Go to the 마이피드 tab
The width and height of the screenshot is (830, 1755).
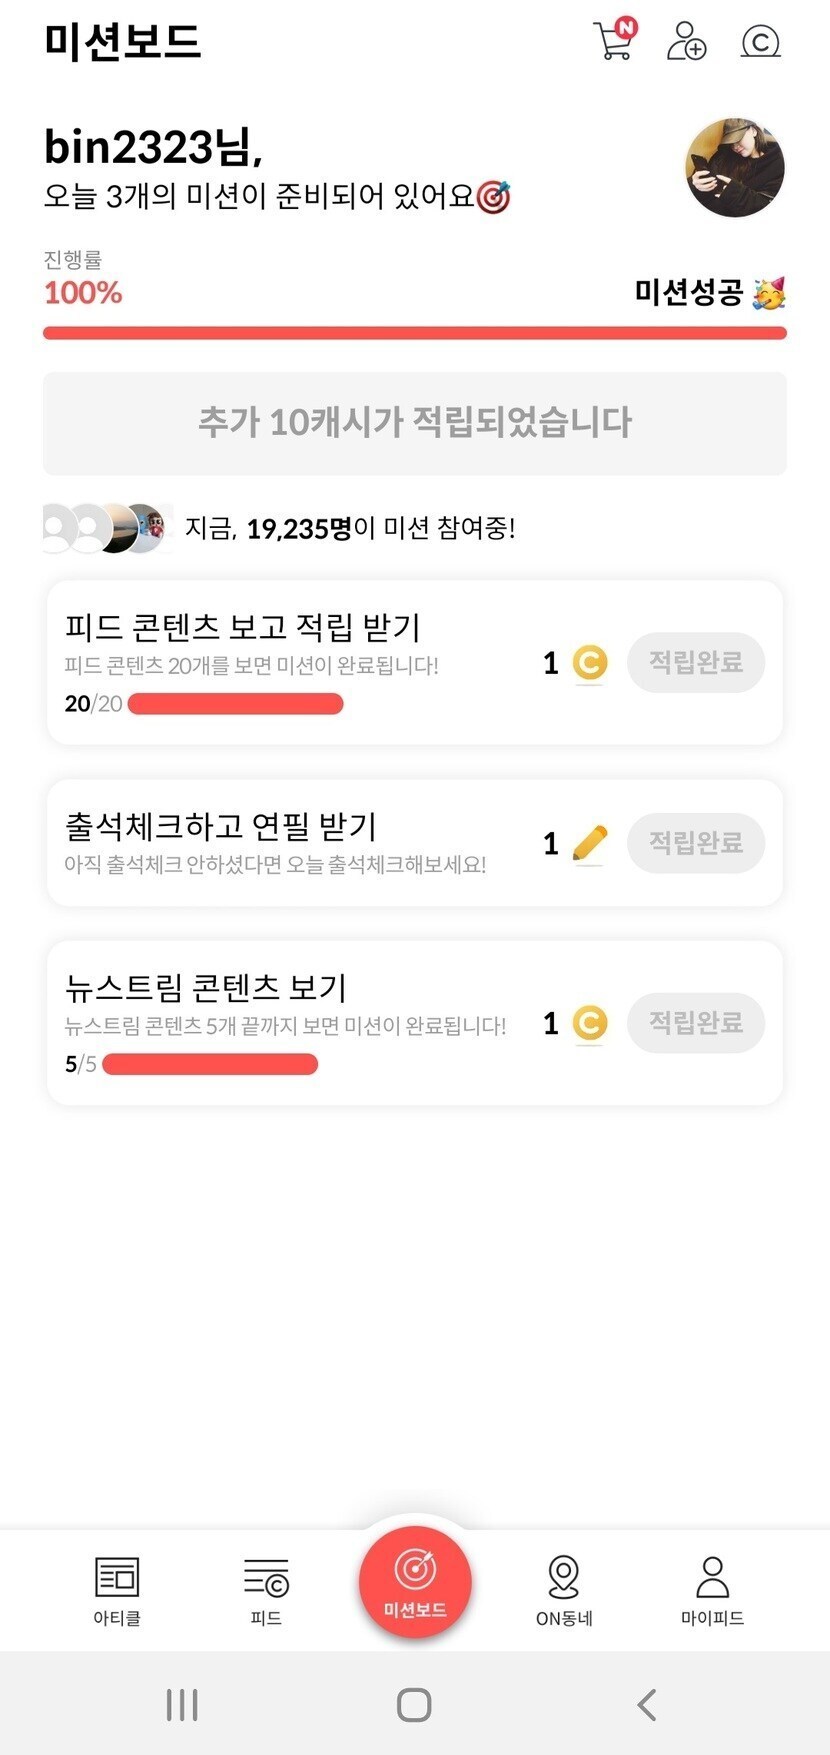pyautogui.click(x=712, y=1590)
